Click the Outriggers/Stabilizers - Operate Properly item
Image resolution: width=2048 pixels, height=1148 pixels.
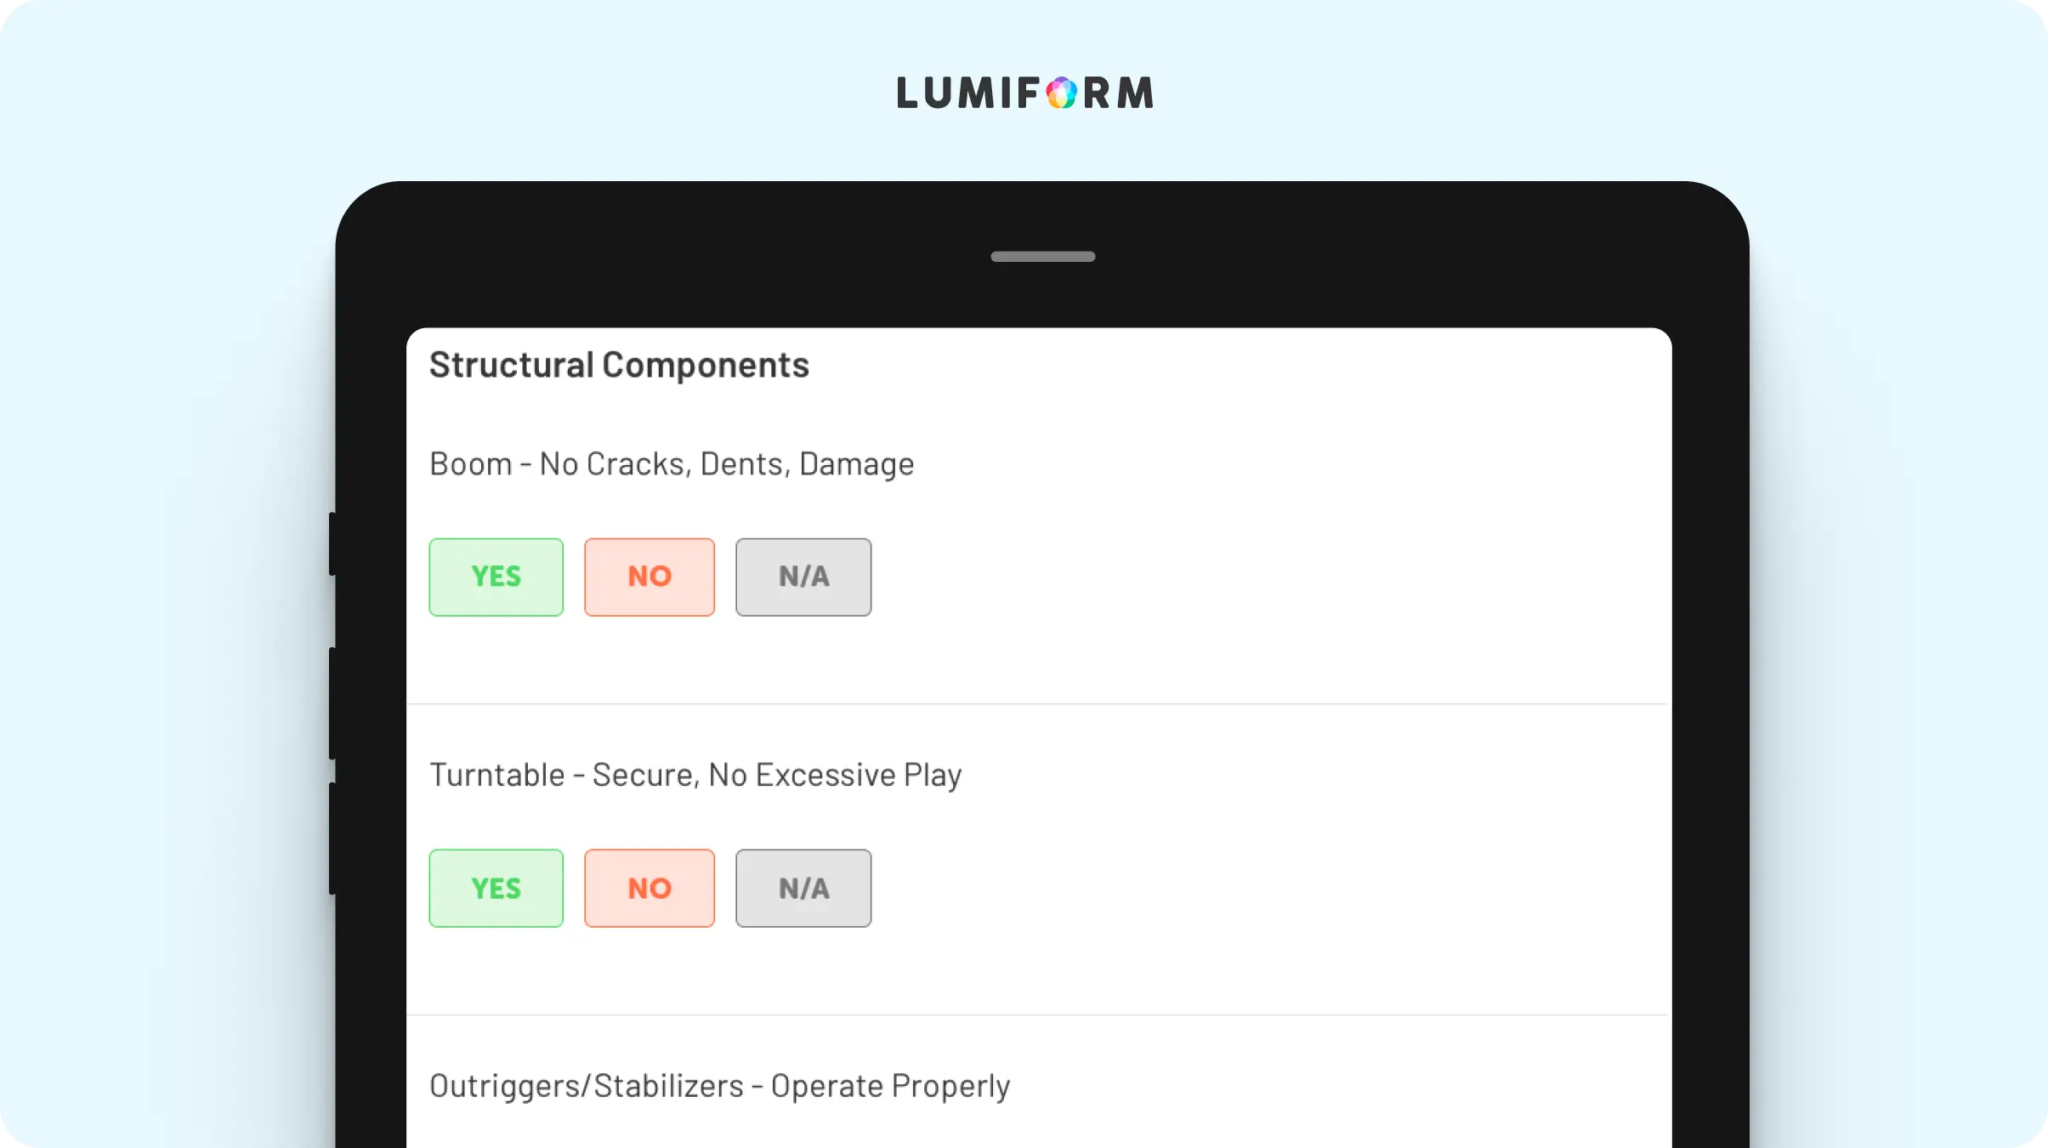[719, 1086]
